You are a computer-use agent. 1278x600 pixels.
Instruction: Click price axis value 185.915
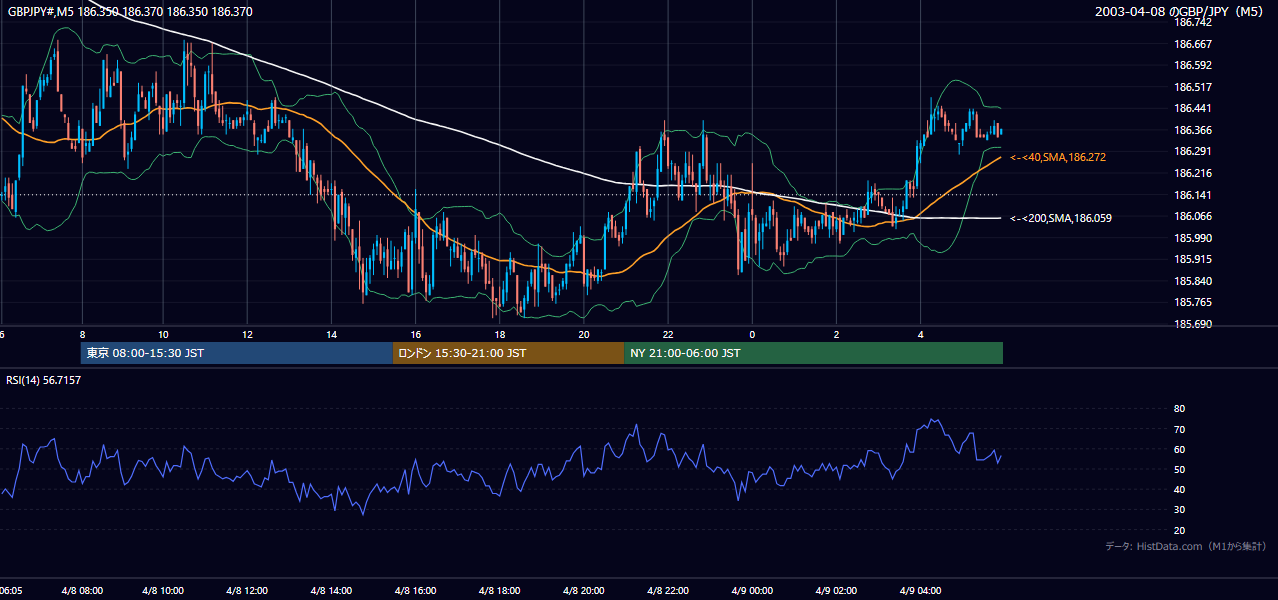click(x=1192, y=260)
